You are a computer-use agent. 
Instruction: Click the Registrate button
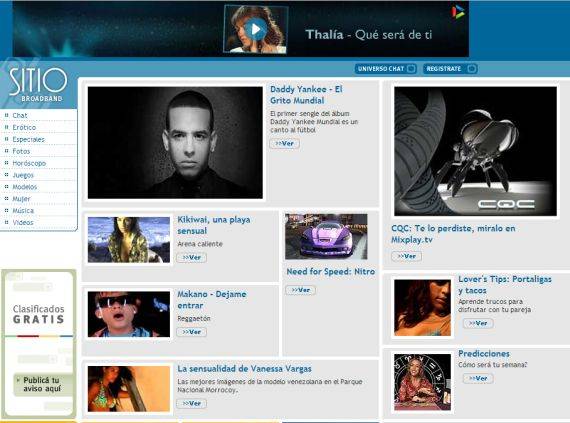[450, 69]
